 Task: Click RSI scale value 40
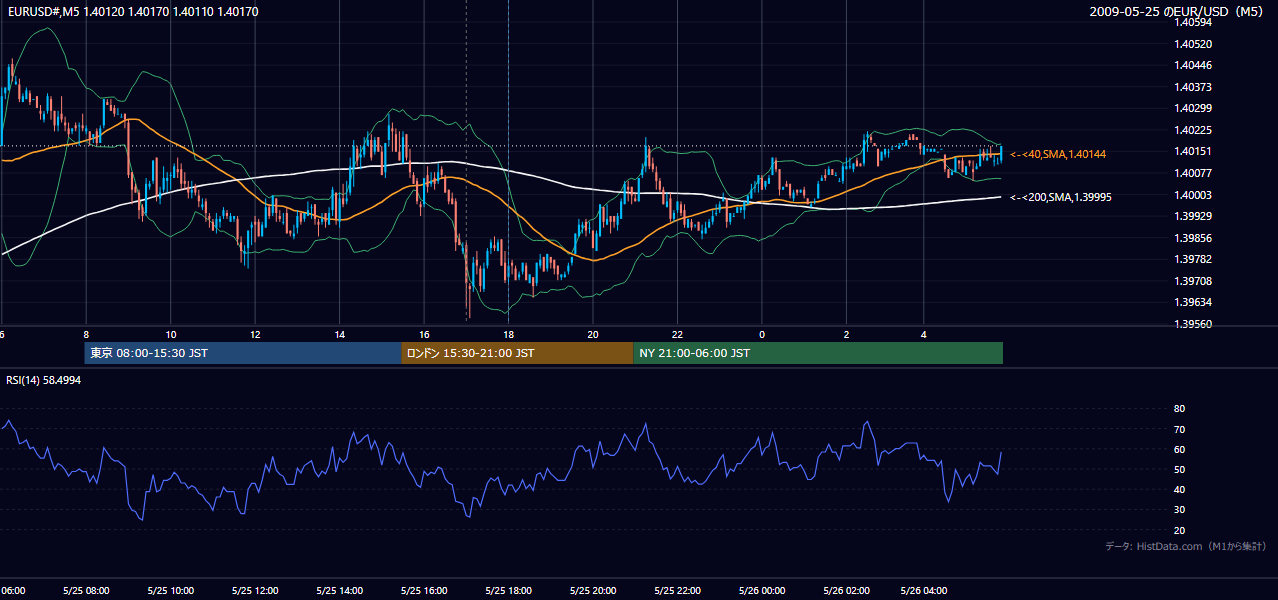pos(1179,489)
